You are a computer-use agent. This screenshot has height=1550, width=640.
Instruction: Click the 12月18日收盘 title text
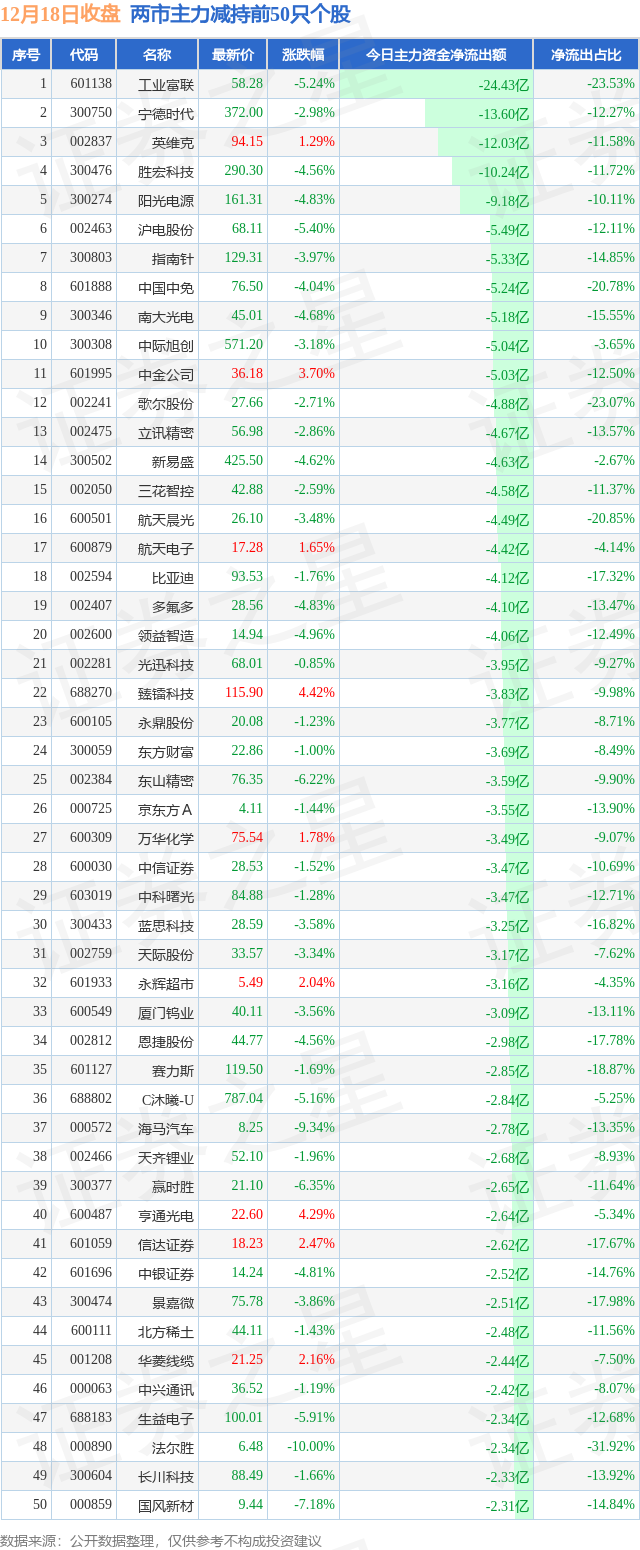(61, 15)
